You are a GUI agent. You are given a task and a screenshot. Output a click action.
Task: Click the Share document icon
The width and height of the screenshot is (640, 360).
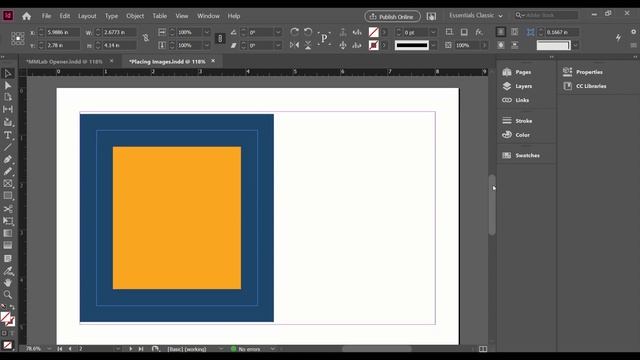(431, 16)
